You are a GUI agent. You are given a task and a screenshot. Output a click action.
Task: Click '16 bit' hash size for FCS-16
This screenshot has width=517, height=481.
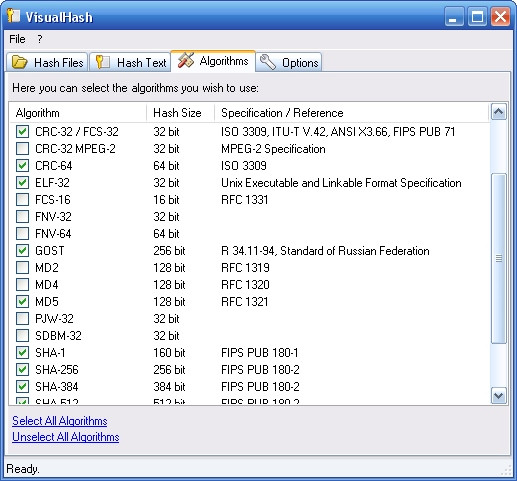[x=166, y=200]
